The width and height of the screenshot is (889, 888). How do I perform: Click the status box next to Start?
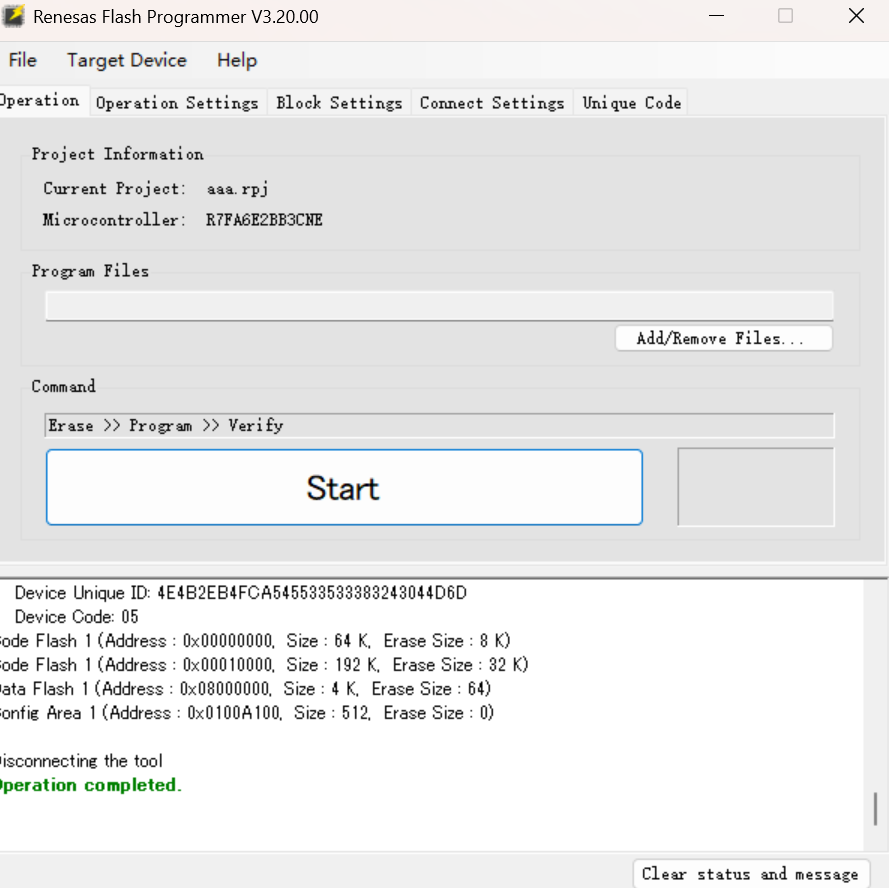[756, 487]
